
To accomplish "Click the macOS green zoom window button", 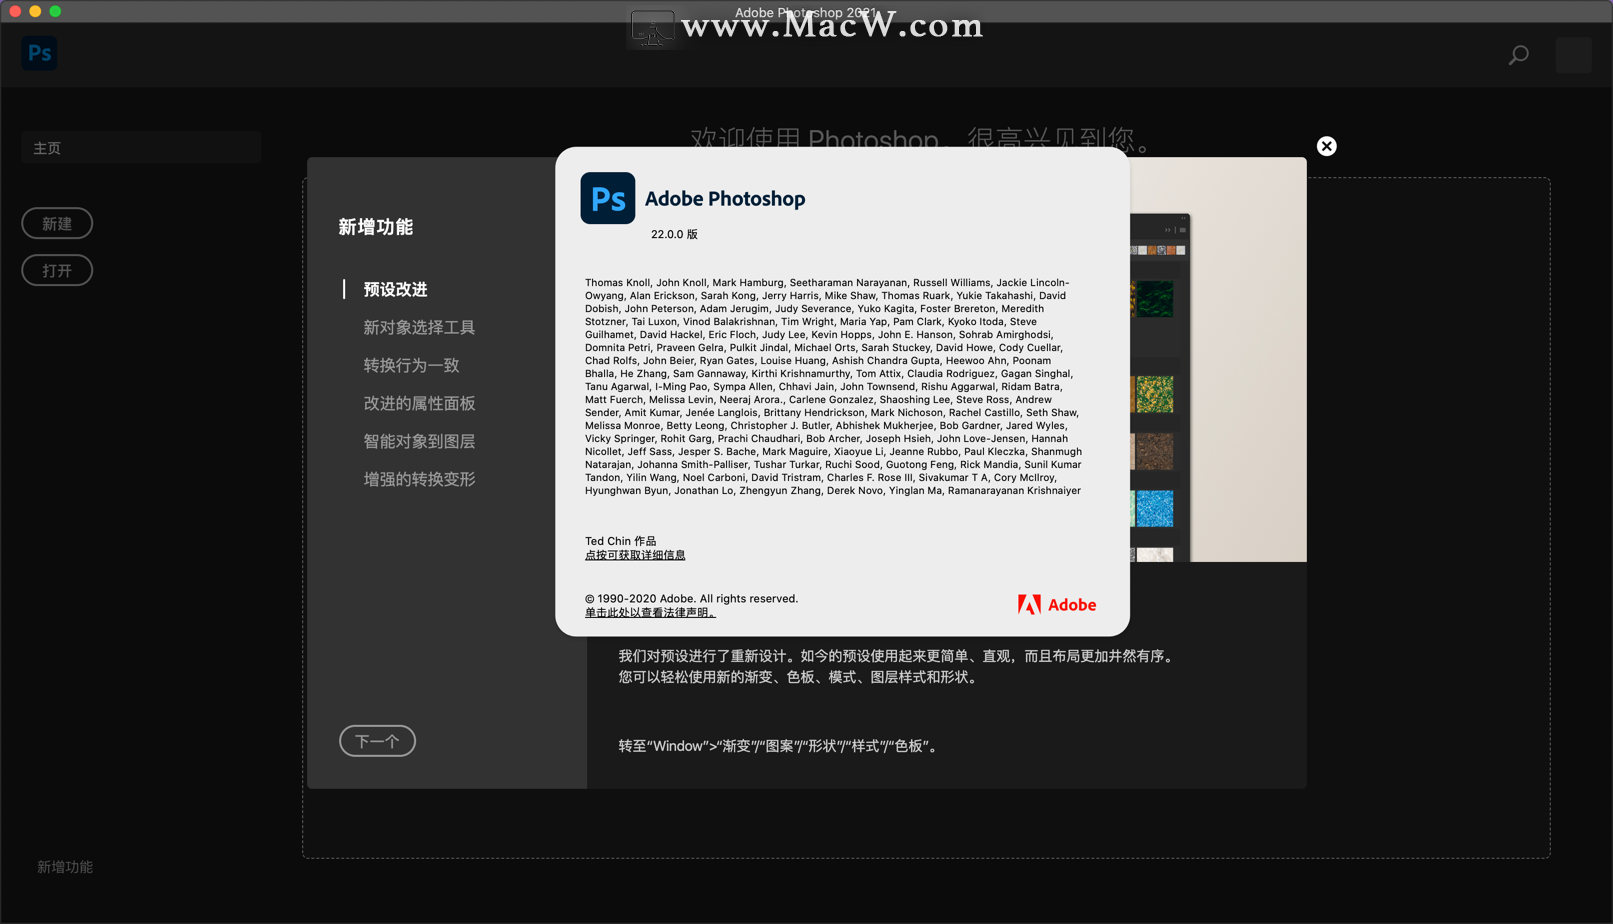I will tap(55, 11).
